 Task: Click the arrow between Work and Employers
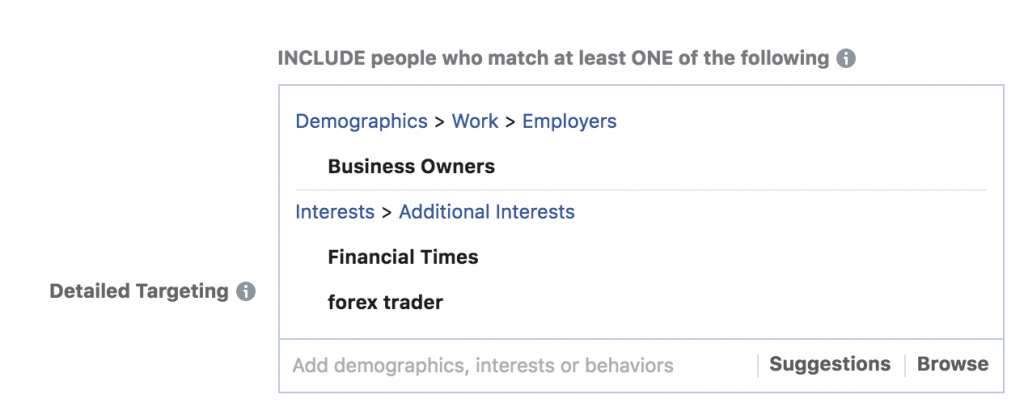pos(510,122)
